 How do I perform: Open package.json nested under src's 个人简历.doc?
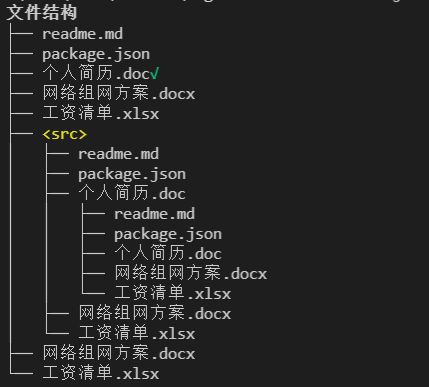(168, 234)
